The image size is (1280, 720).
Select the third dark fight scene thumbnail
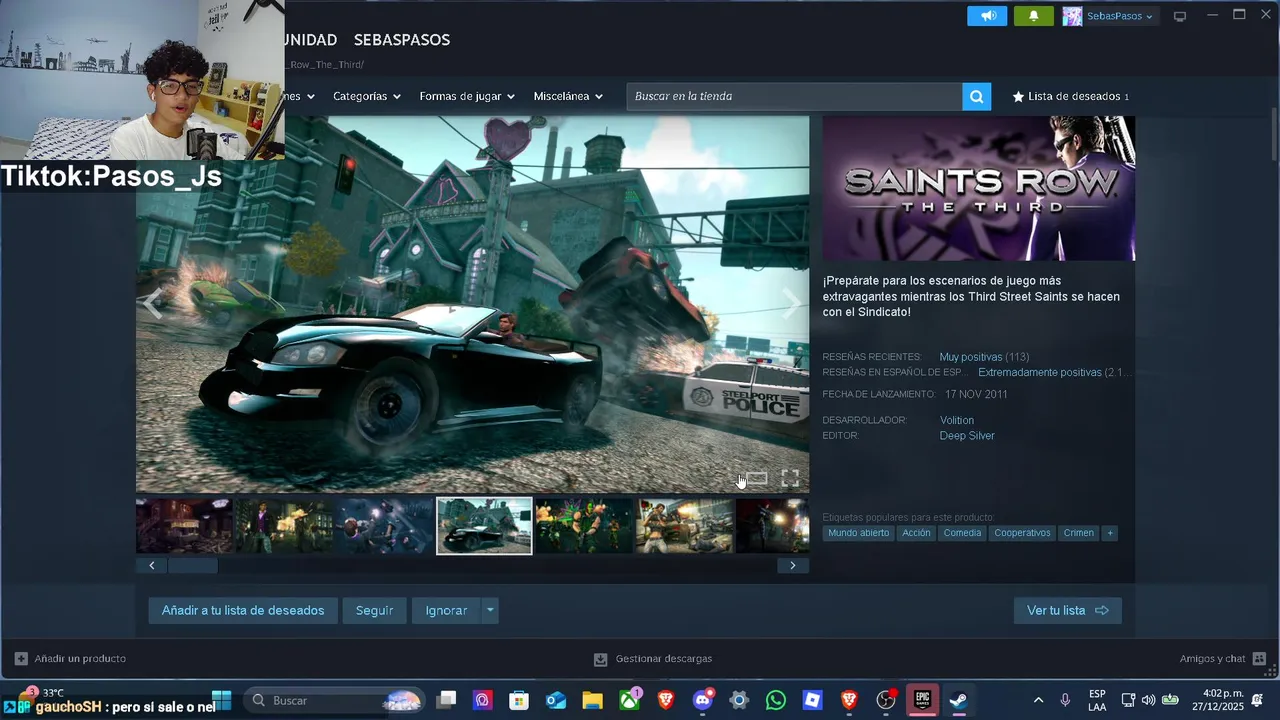coord(384,526)
